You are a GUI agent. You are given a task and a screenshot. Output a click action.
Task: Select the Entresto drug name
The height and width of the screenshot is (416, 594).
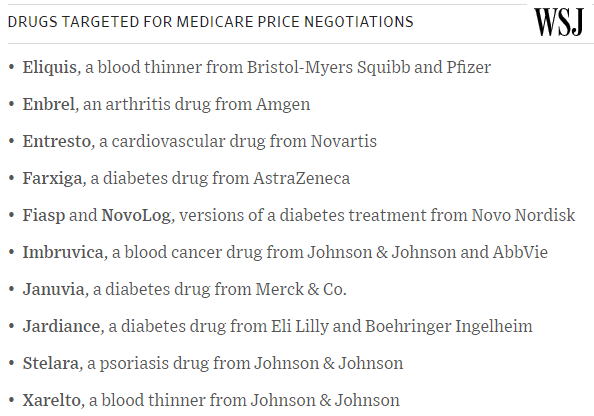[x=57, y=141]
